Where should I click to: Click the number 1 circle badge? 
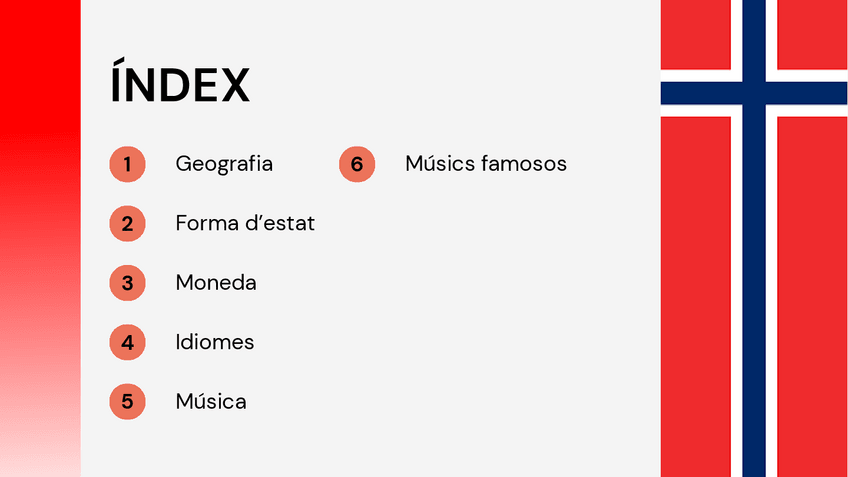tap(127, 164)
